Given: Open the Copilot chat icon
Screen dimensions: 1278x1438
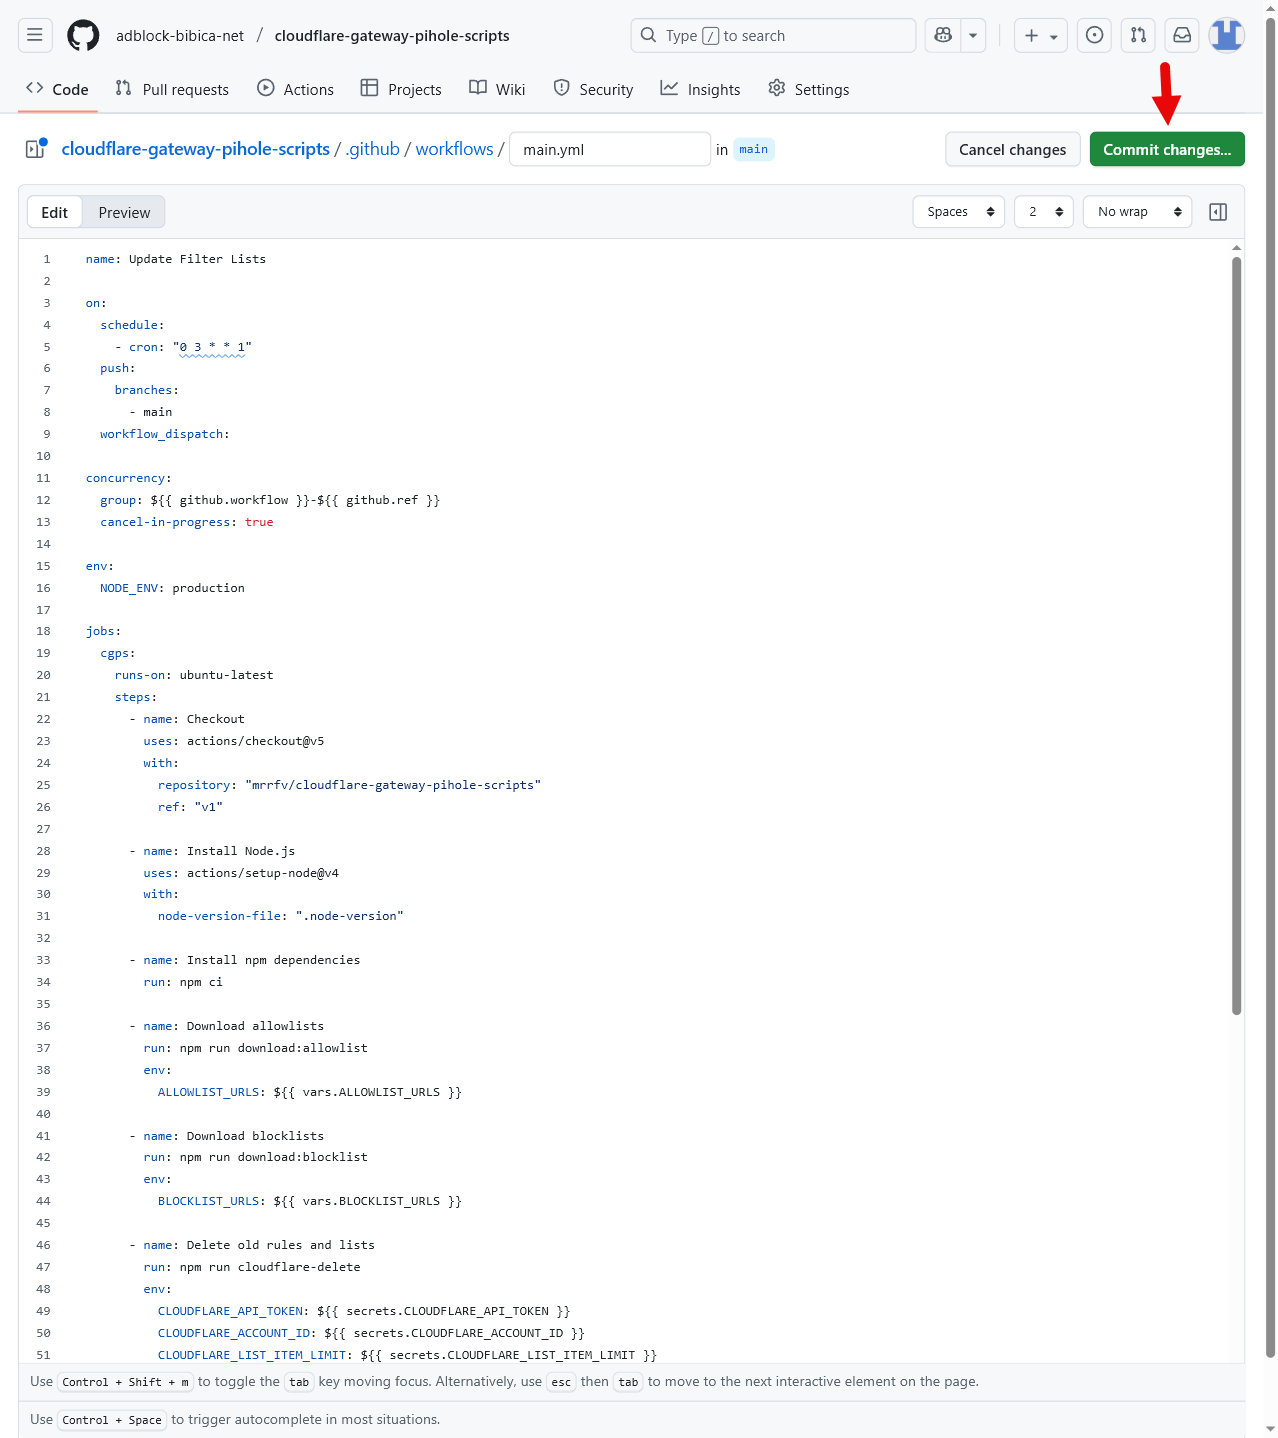Looking at the screenshot, I should [x=943, y=35].
